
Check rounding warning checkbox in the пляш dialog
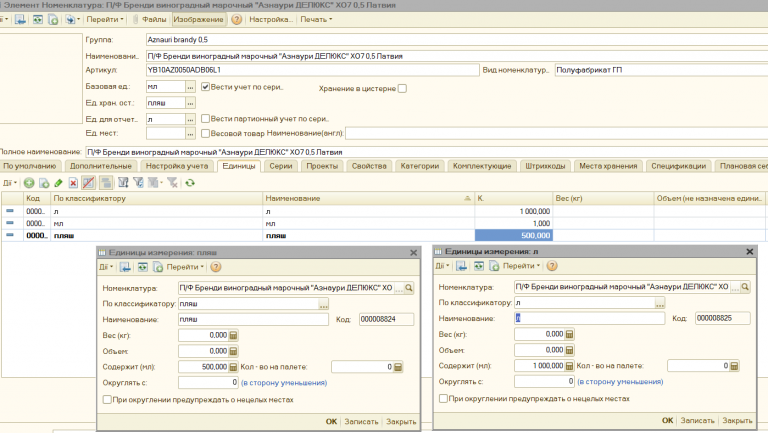pos(107,400)
